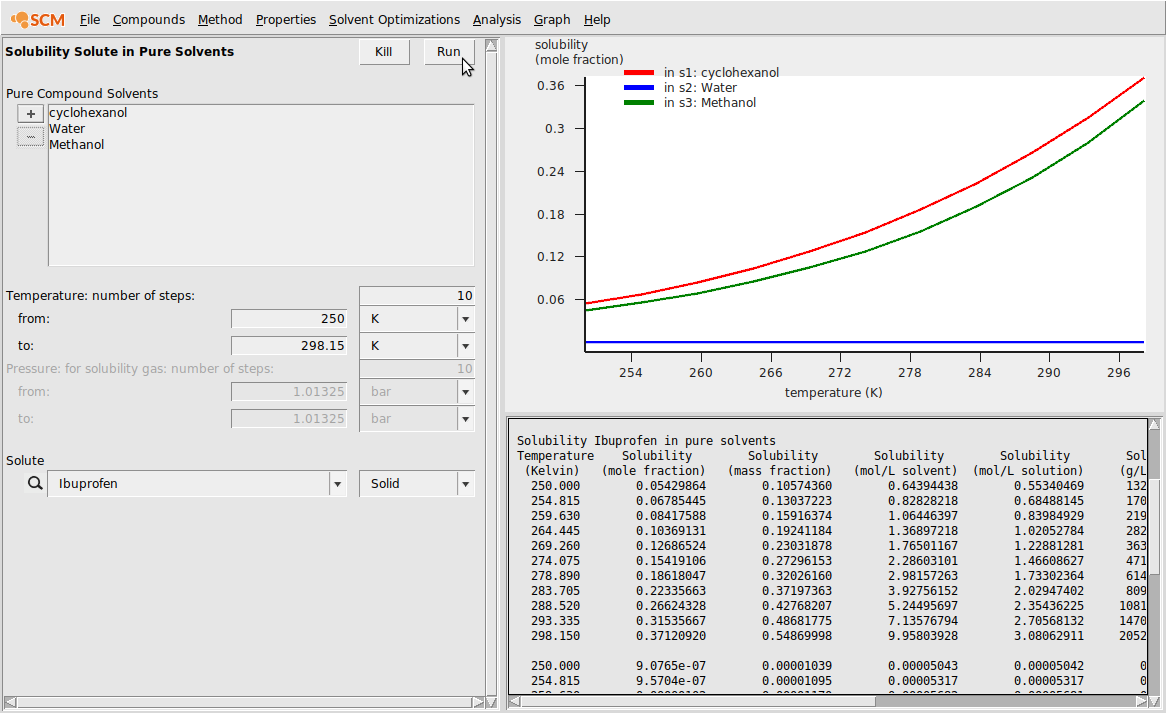Click the 'in s2: Water' legend label
This screenshot has width=1166, height=713.
(700, 88)
